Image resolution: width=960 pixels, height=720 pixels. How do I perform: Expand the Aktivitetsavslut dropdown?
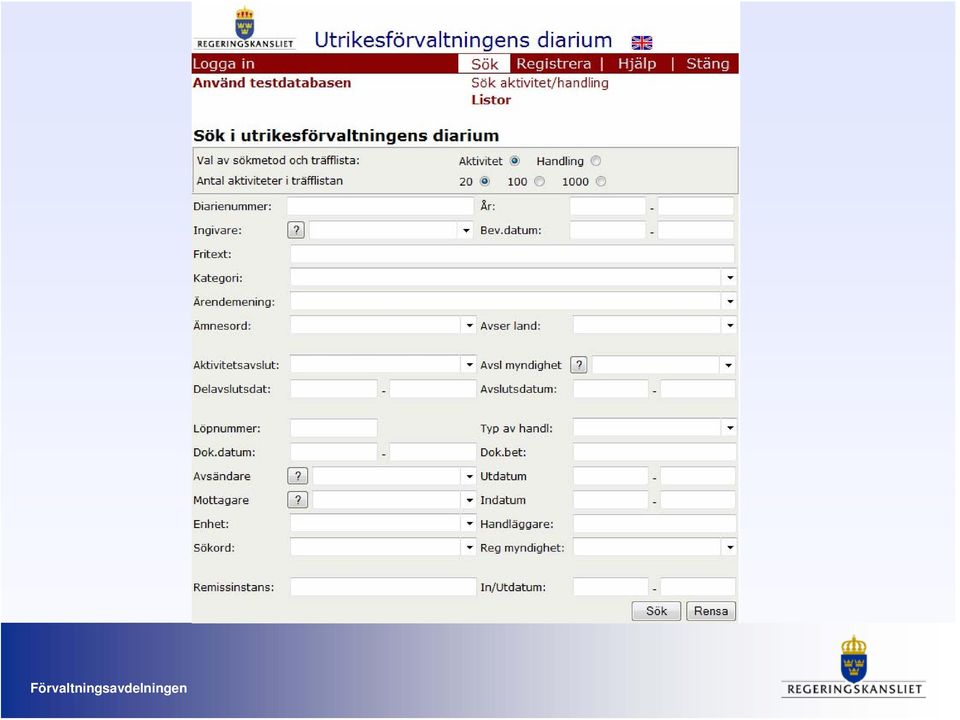[x=469, y=365]
